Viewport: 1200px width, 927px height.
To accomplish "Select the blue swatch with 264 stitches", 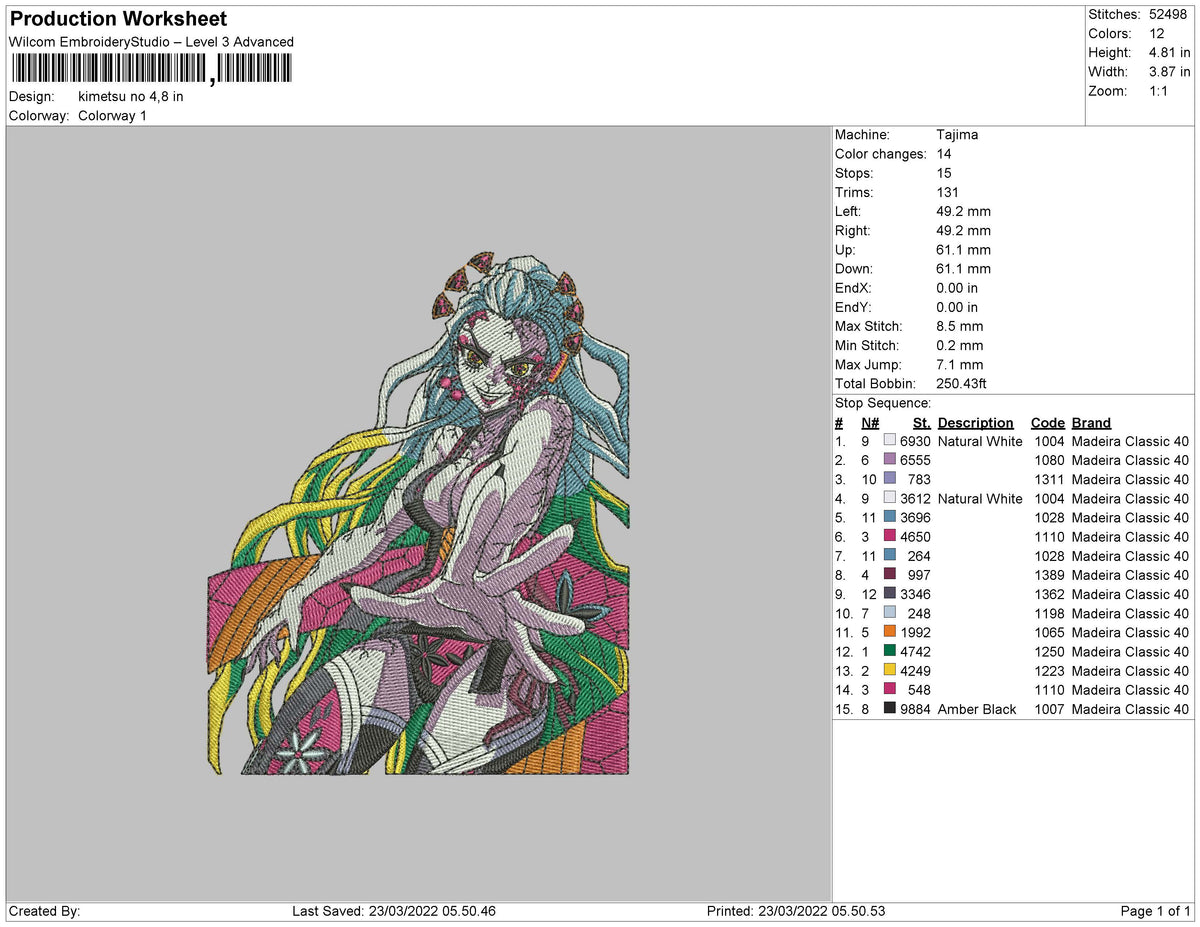I will click(890, 556).
